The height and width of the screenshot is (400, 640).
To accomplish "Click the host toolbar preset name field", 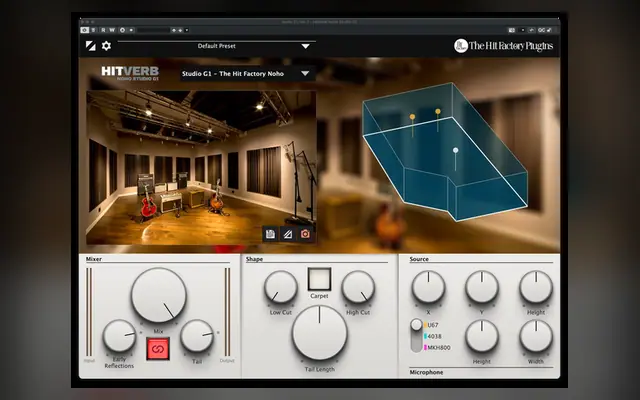I will [x=153, y=30].
